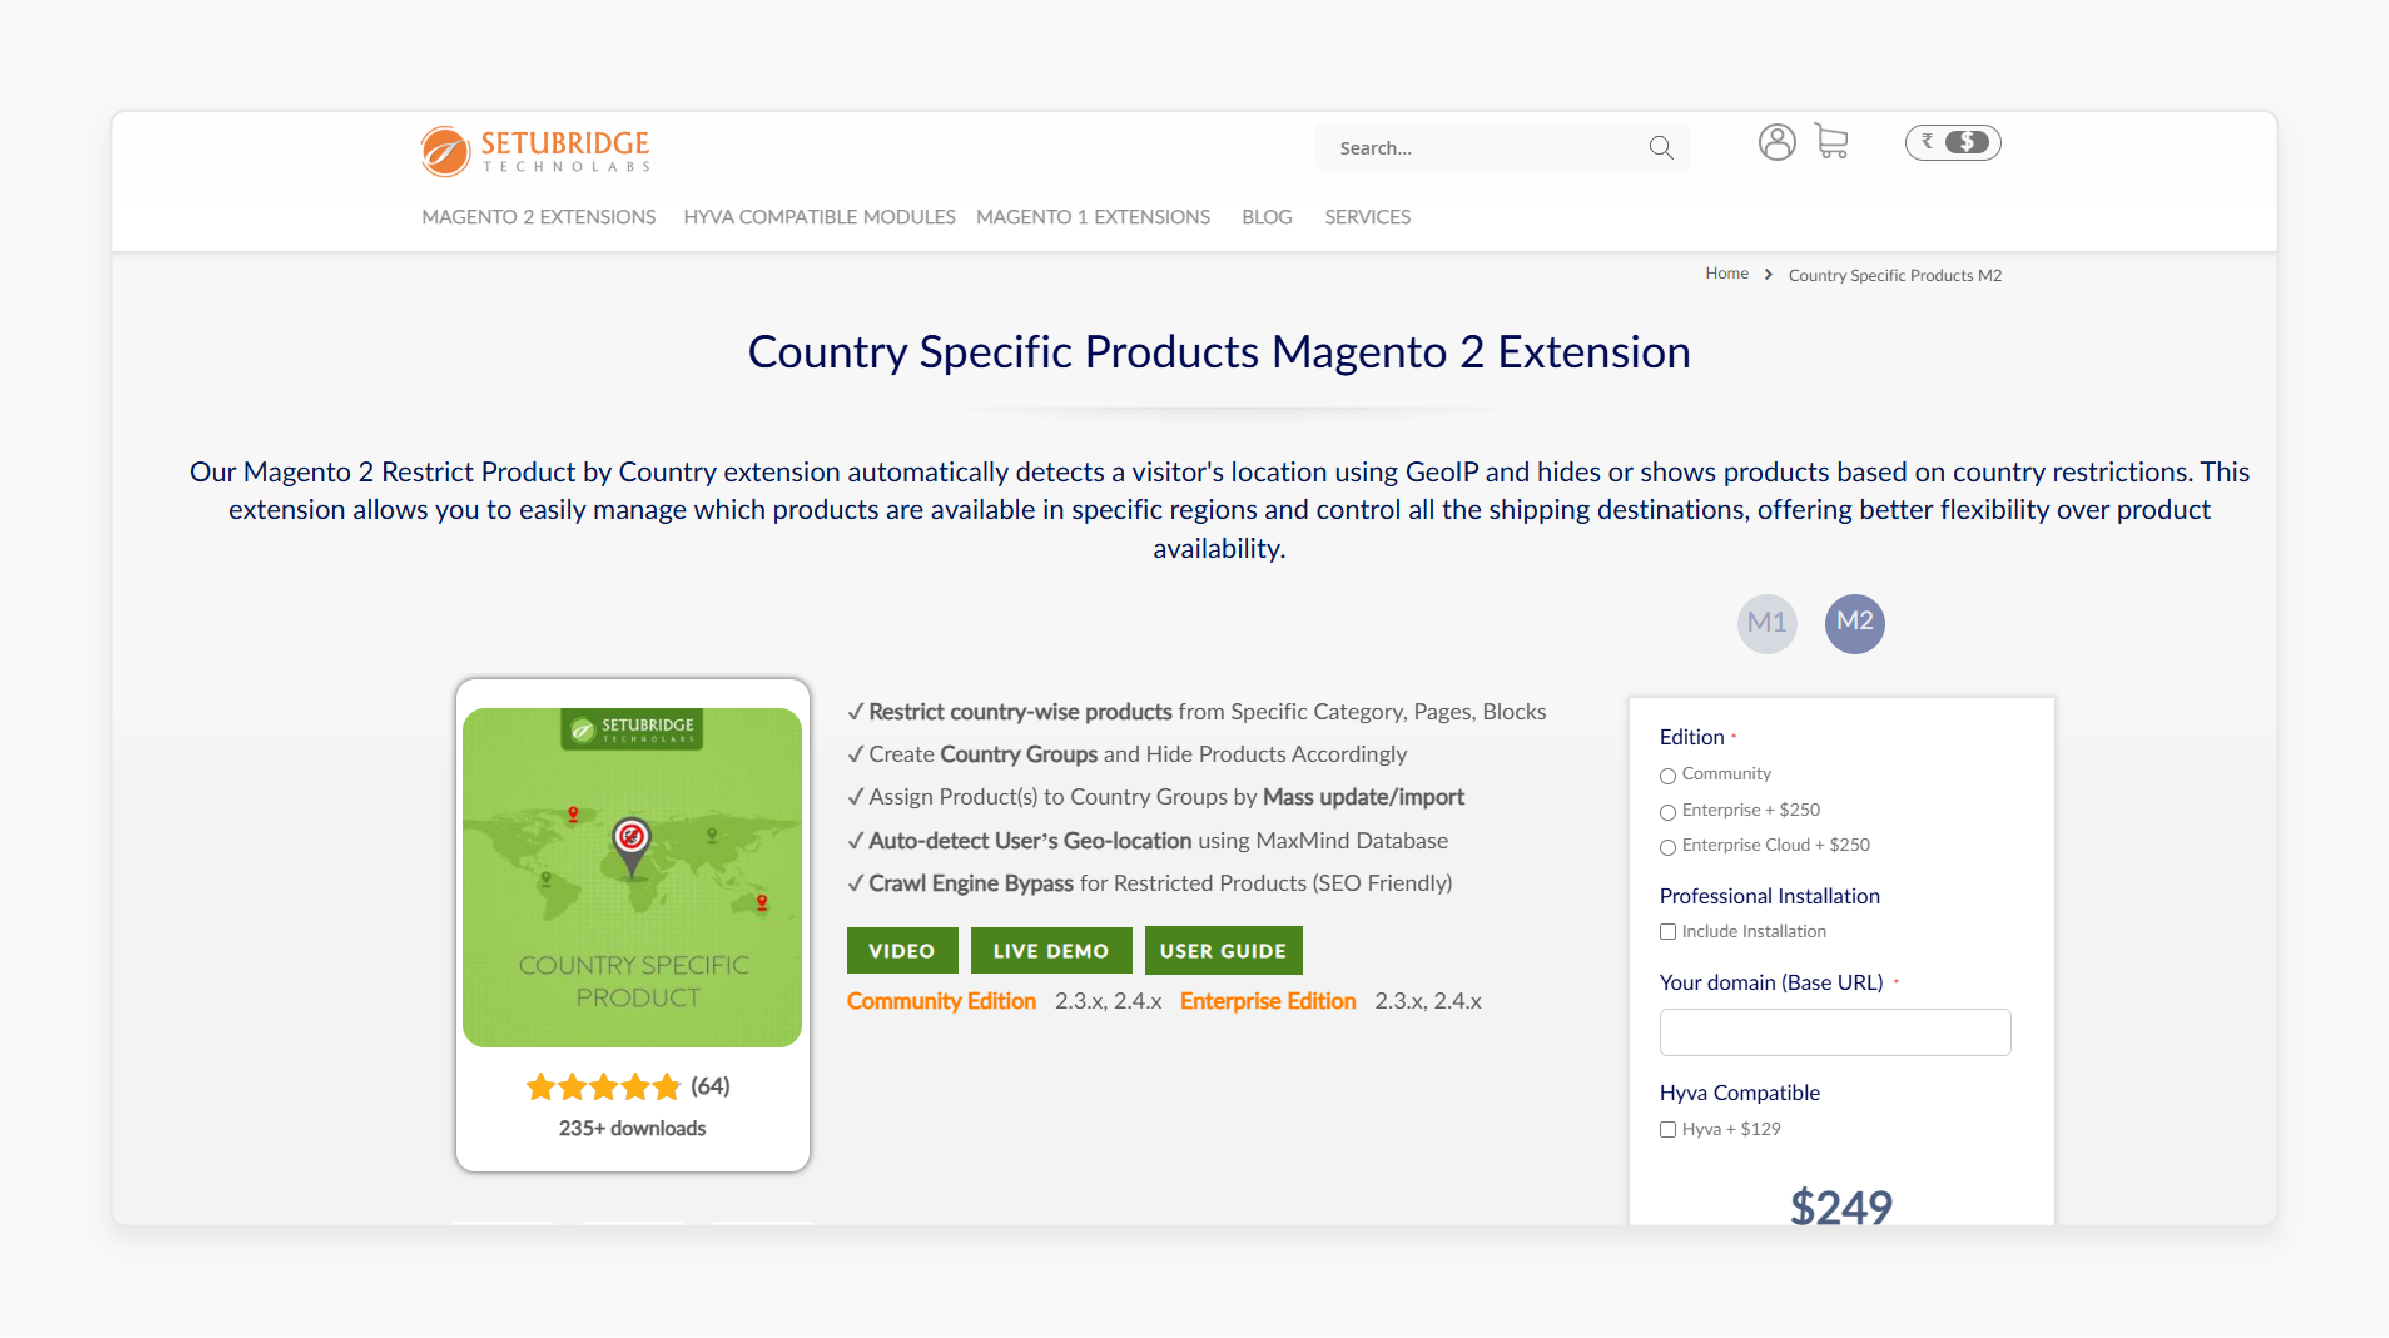Click the LIVE DEMO button
The image size is (2389, 1338).
[1050, 951]
